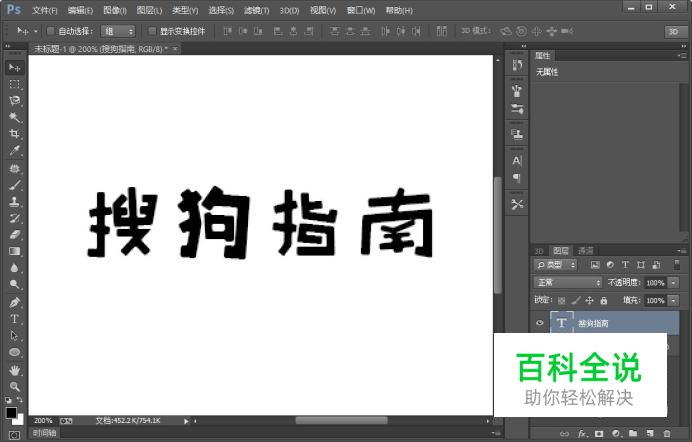Open the 类型 layer filter dropdown
Screen dimensions: 692x442
(x=556, y=265)
